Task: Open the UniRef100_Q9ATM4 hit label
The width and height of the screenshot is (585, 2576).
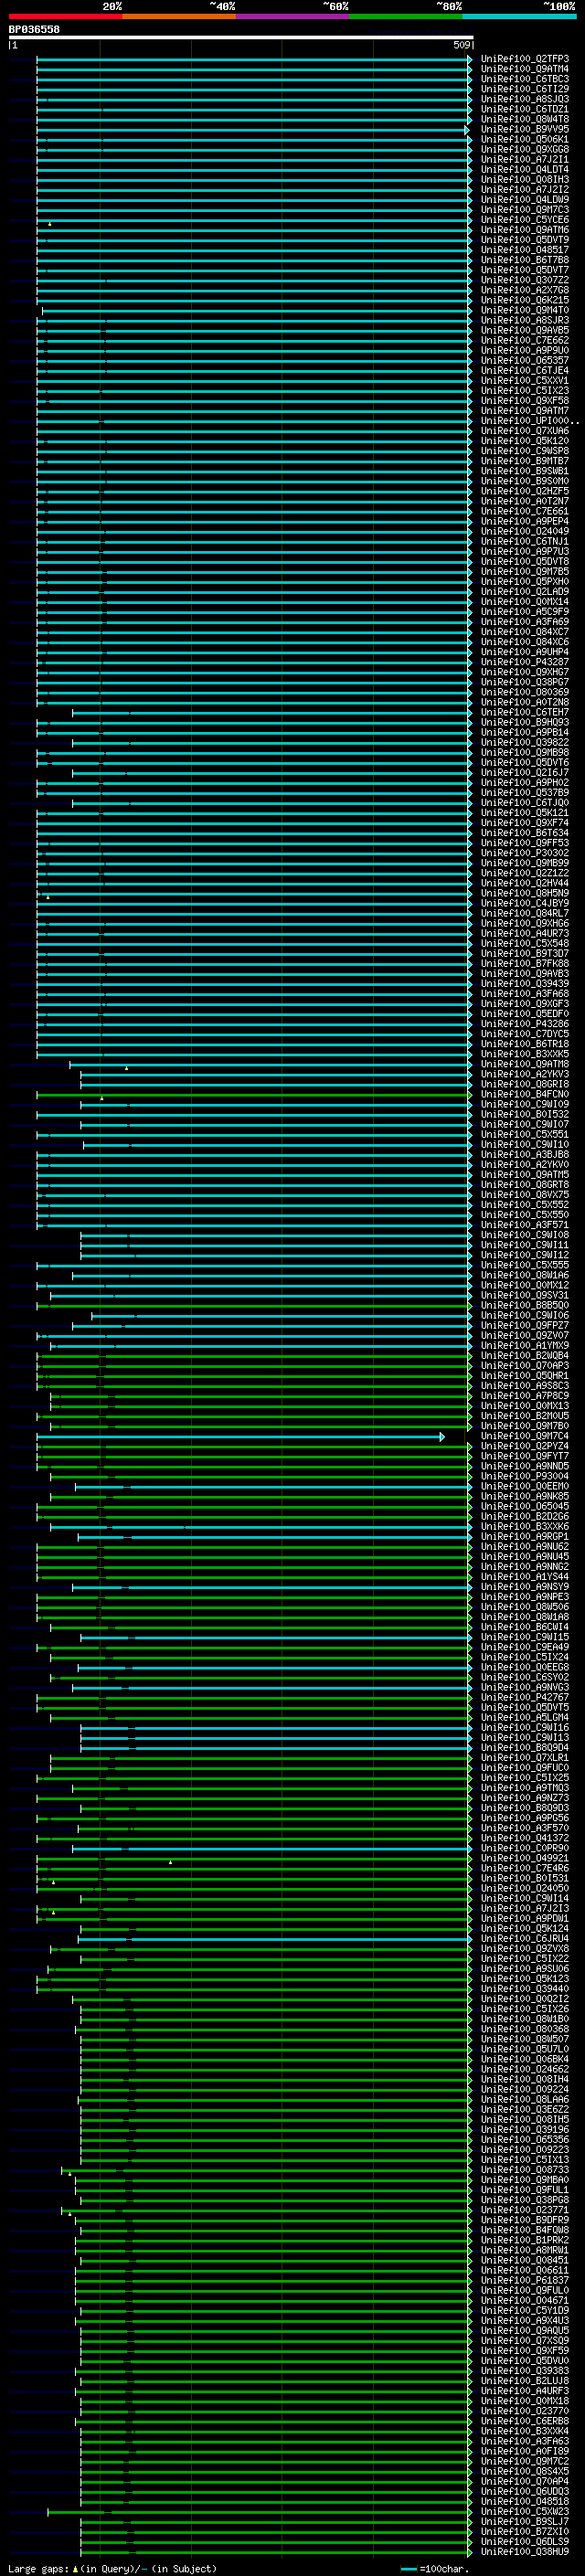Action: (x=524, y=69)
